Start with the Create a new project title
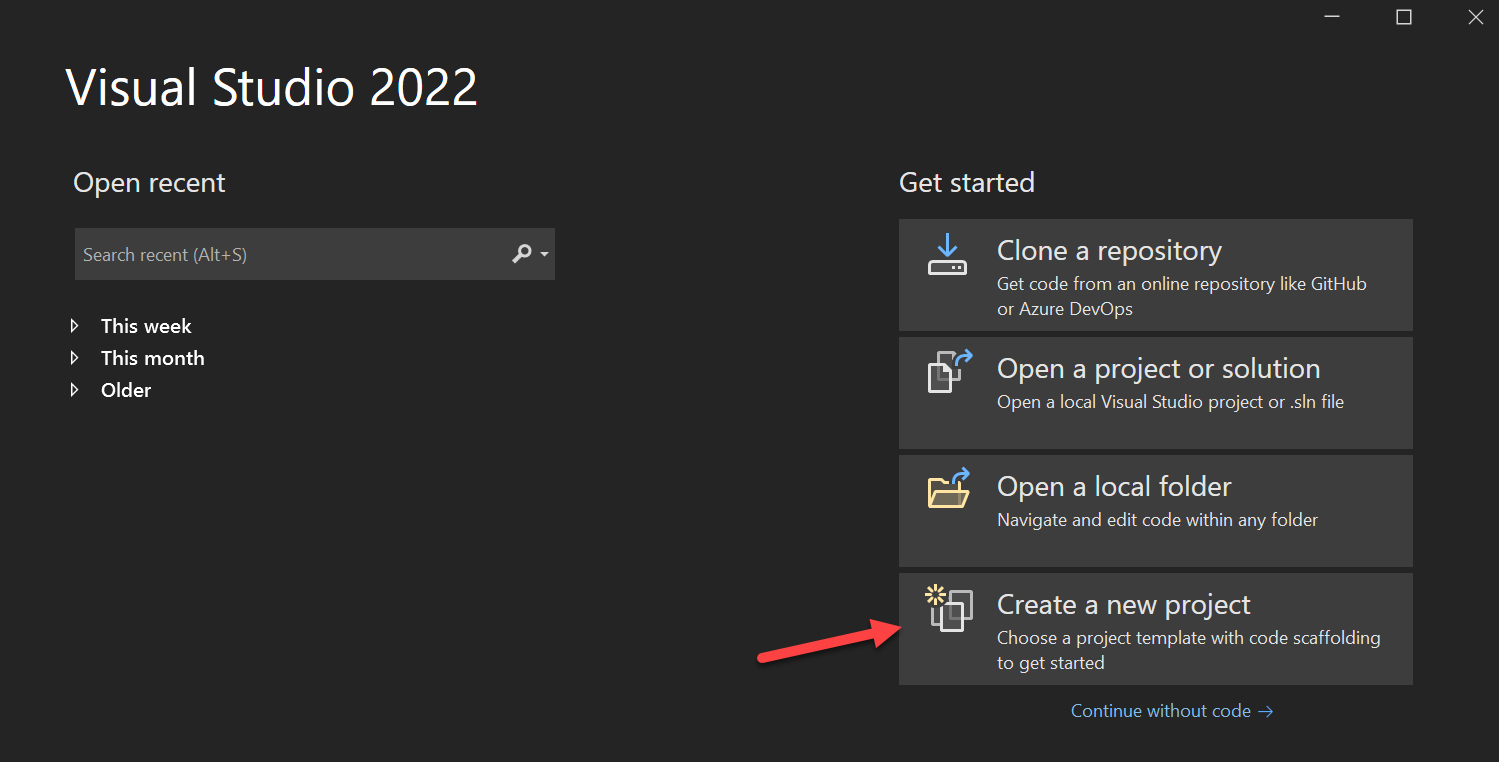The image size is (1499, 762). coord(1123,604)
